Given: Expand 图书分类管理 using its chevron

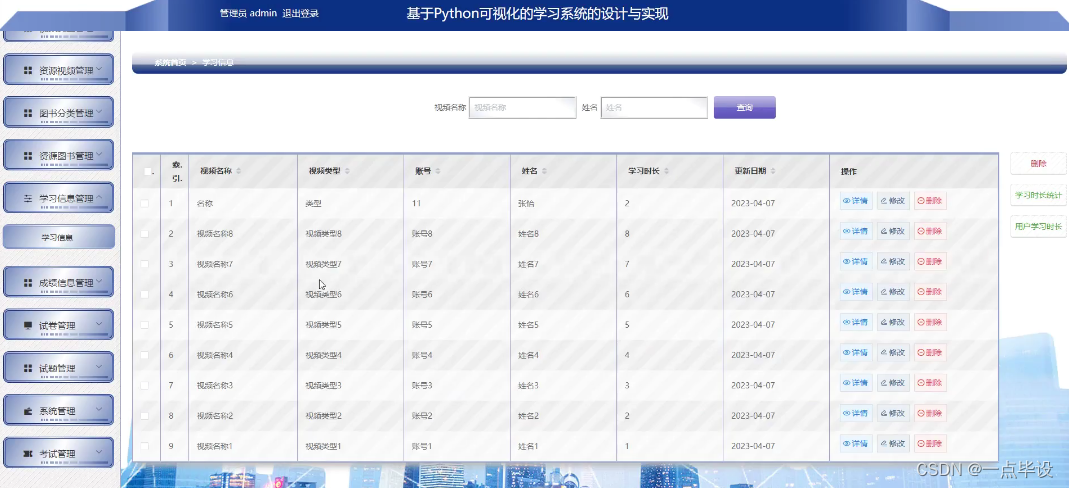Looking at the screenshot, I should point(100,112).
